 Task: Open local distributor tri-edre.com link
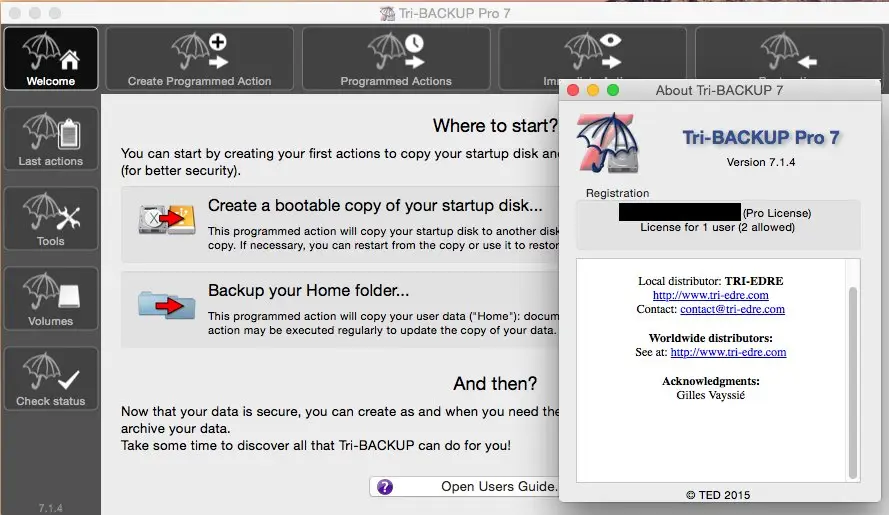710,295
